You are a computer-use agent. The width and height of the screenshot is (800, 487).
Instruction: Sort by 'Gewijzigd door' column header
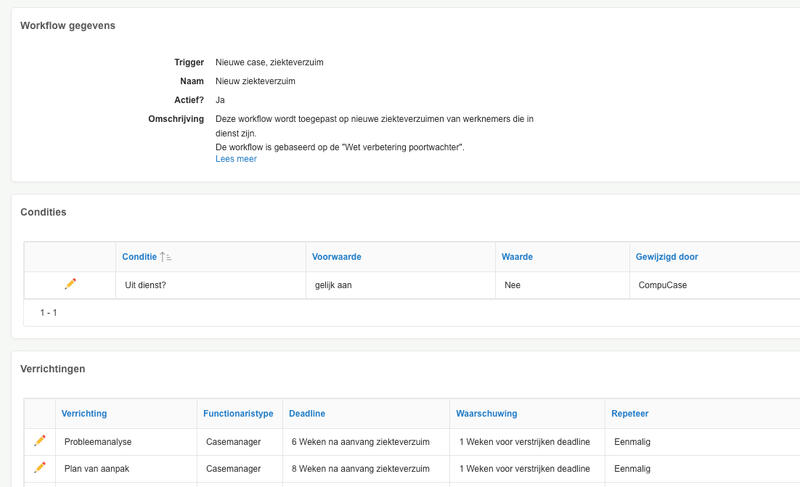[667, 257]
